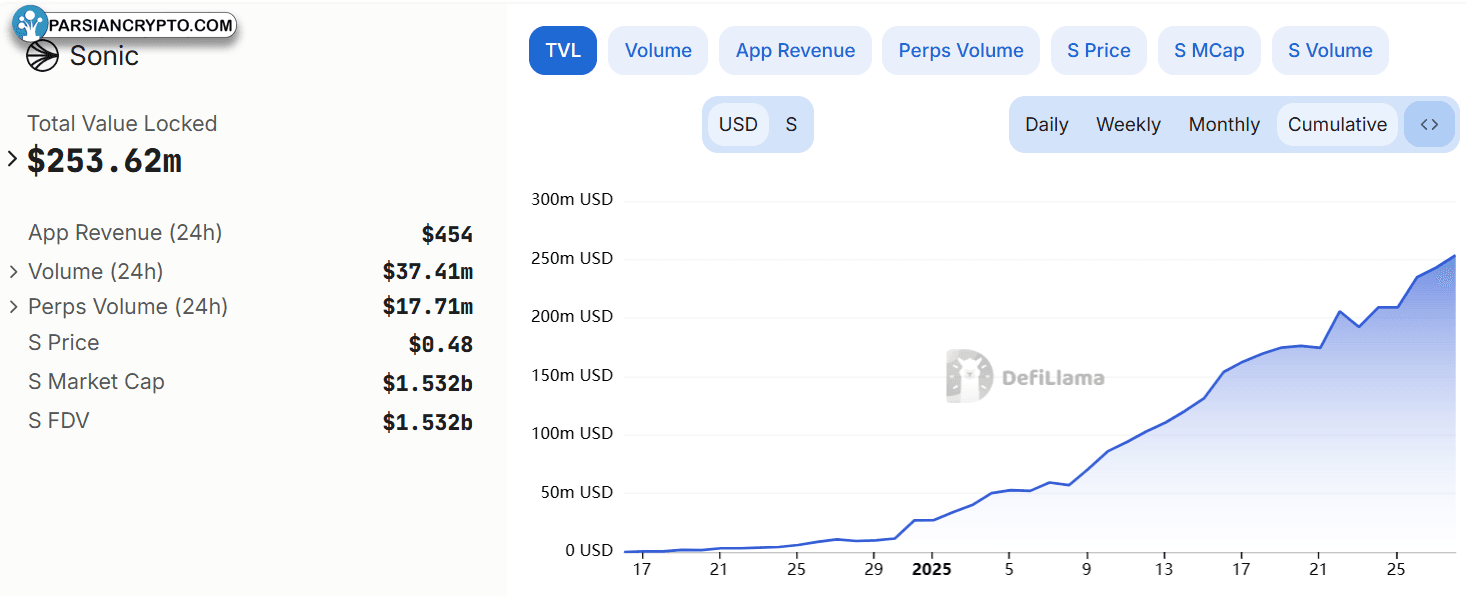Select the Cumulative view option

click(1337, 125)
